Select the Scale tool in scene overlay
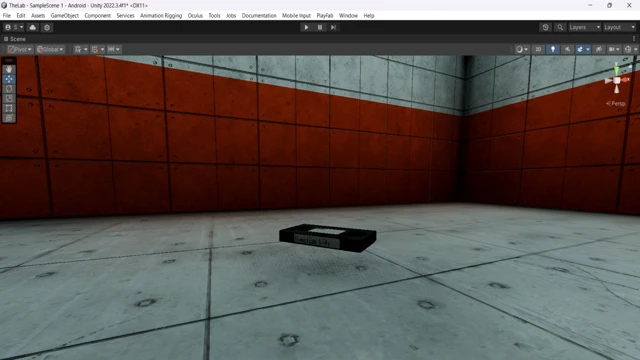 coord(9,99)
